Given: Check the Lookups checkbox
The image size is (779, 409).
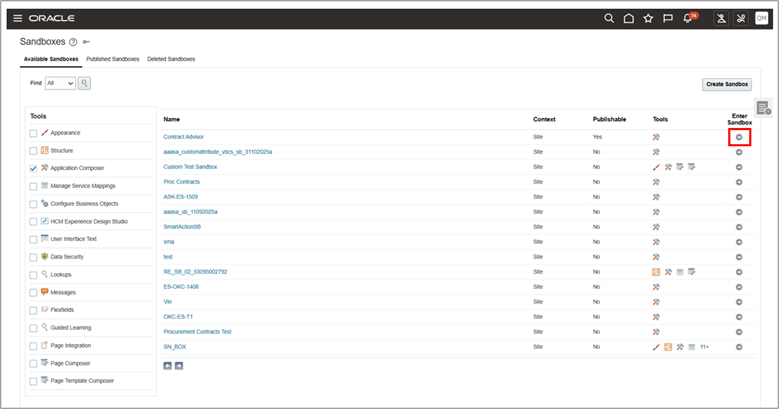Looking at the screenshot, I should 33,275.
